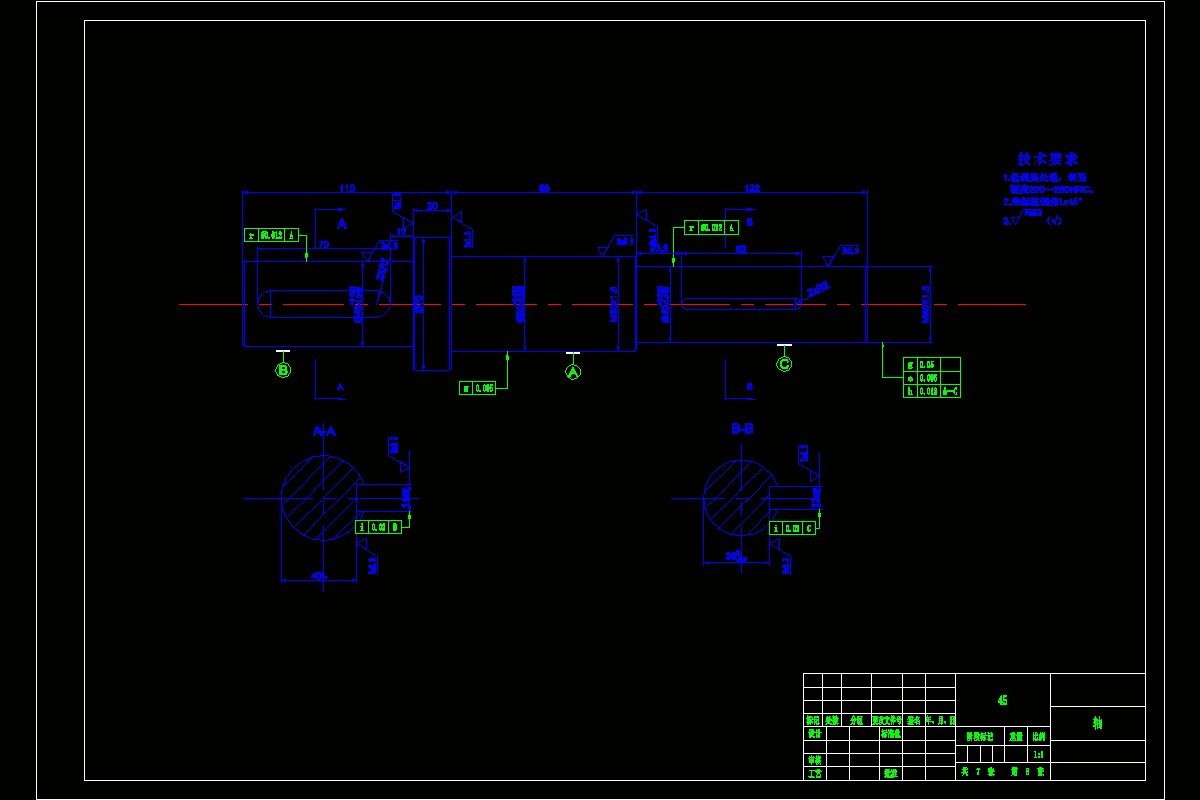Click the Ø70 collar diameter dimension
This screenshot has height=800, width=1200.
click(x=419, y=304)
